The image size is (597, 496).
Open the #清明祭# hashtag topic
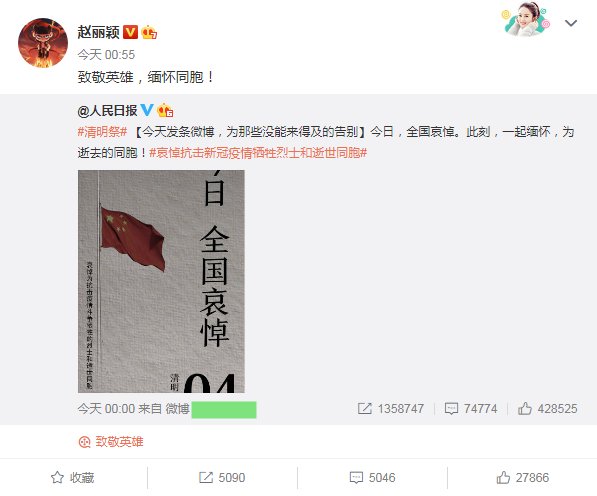point(102,132)
